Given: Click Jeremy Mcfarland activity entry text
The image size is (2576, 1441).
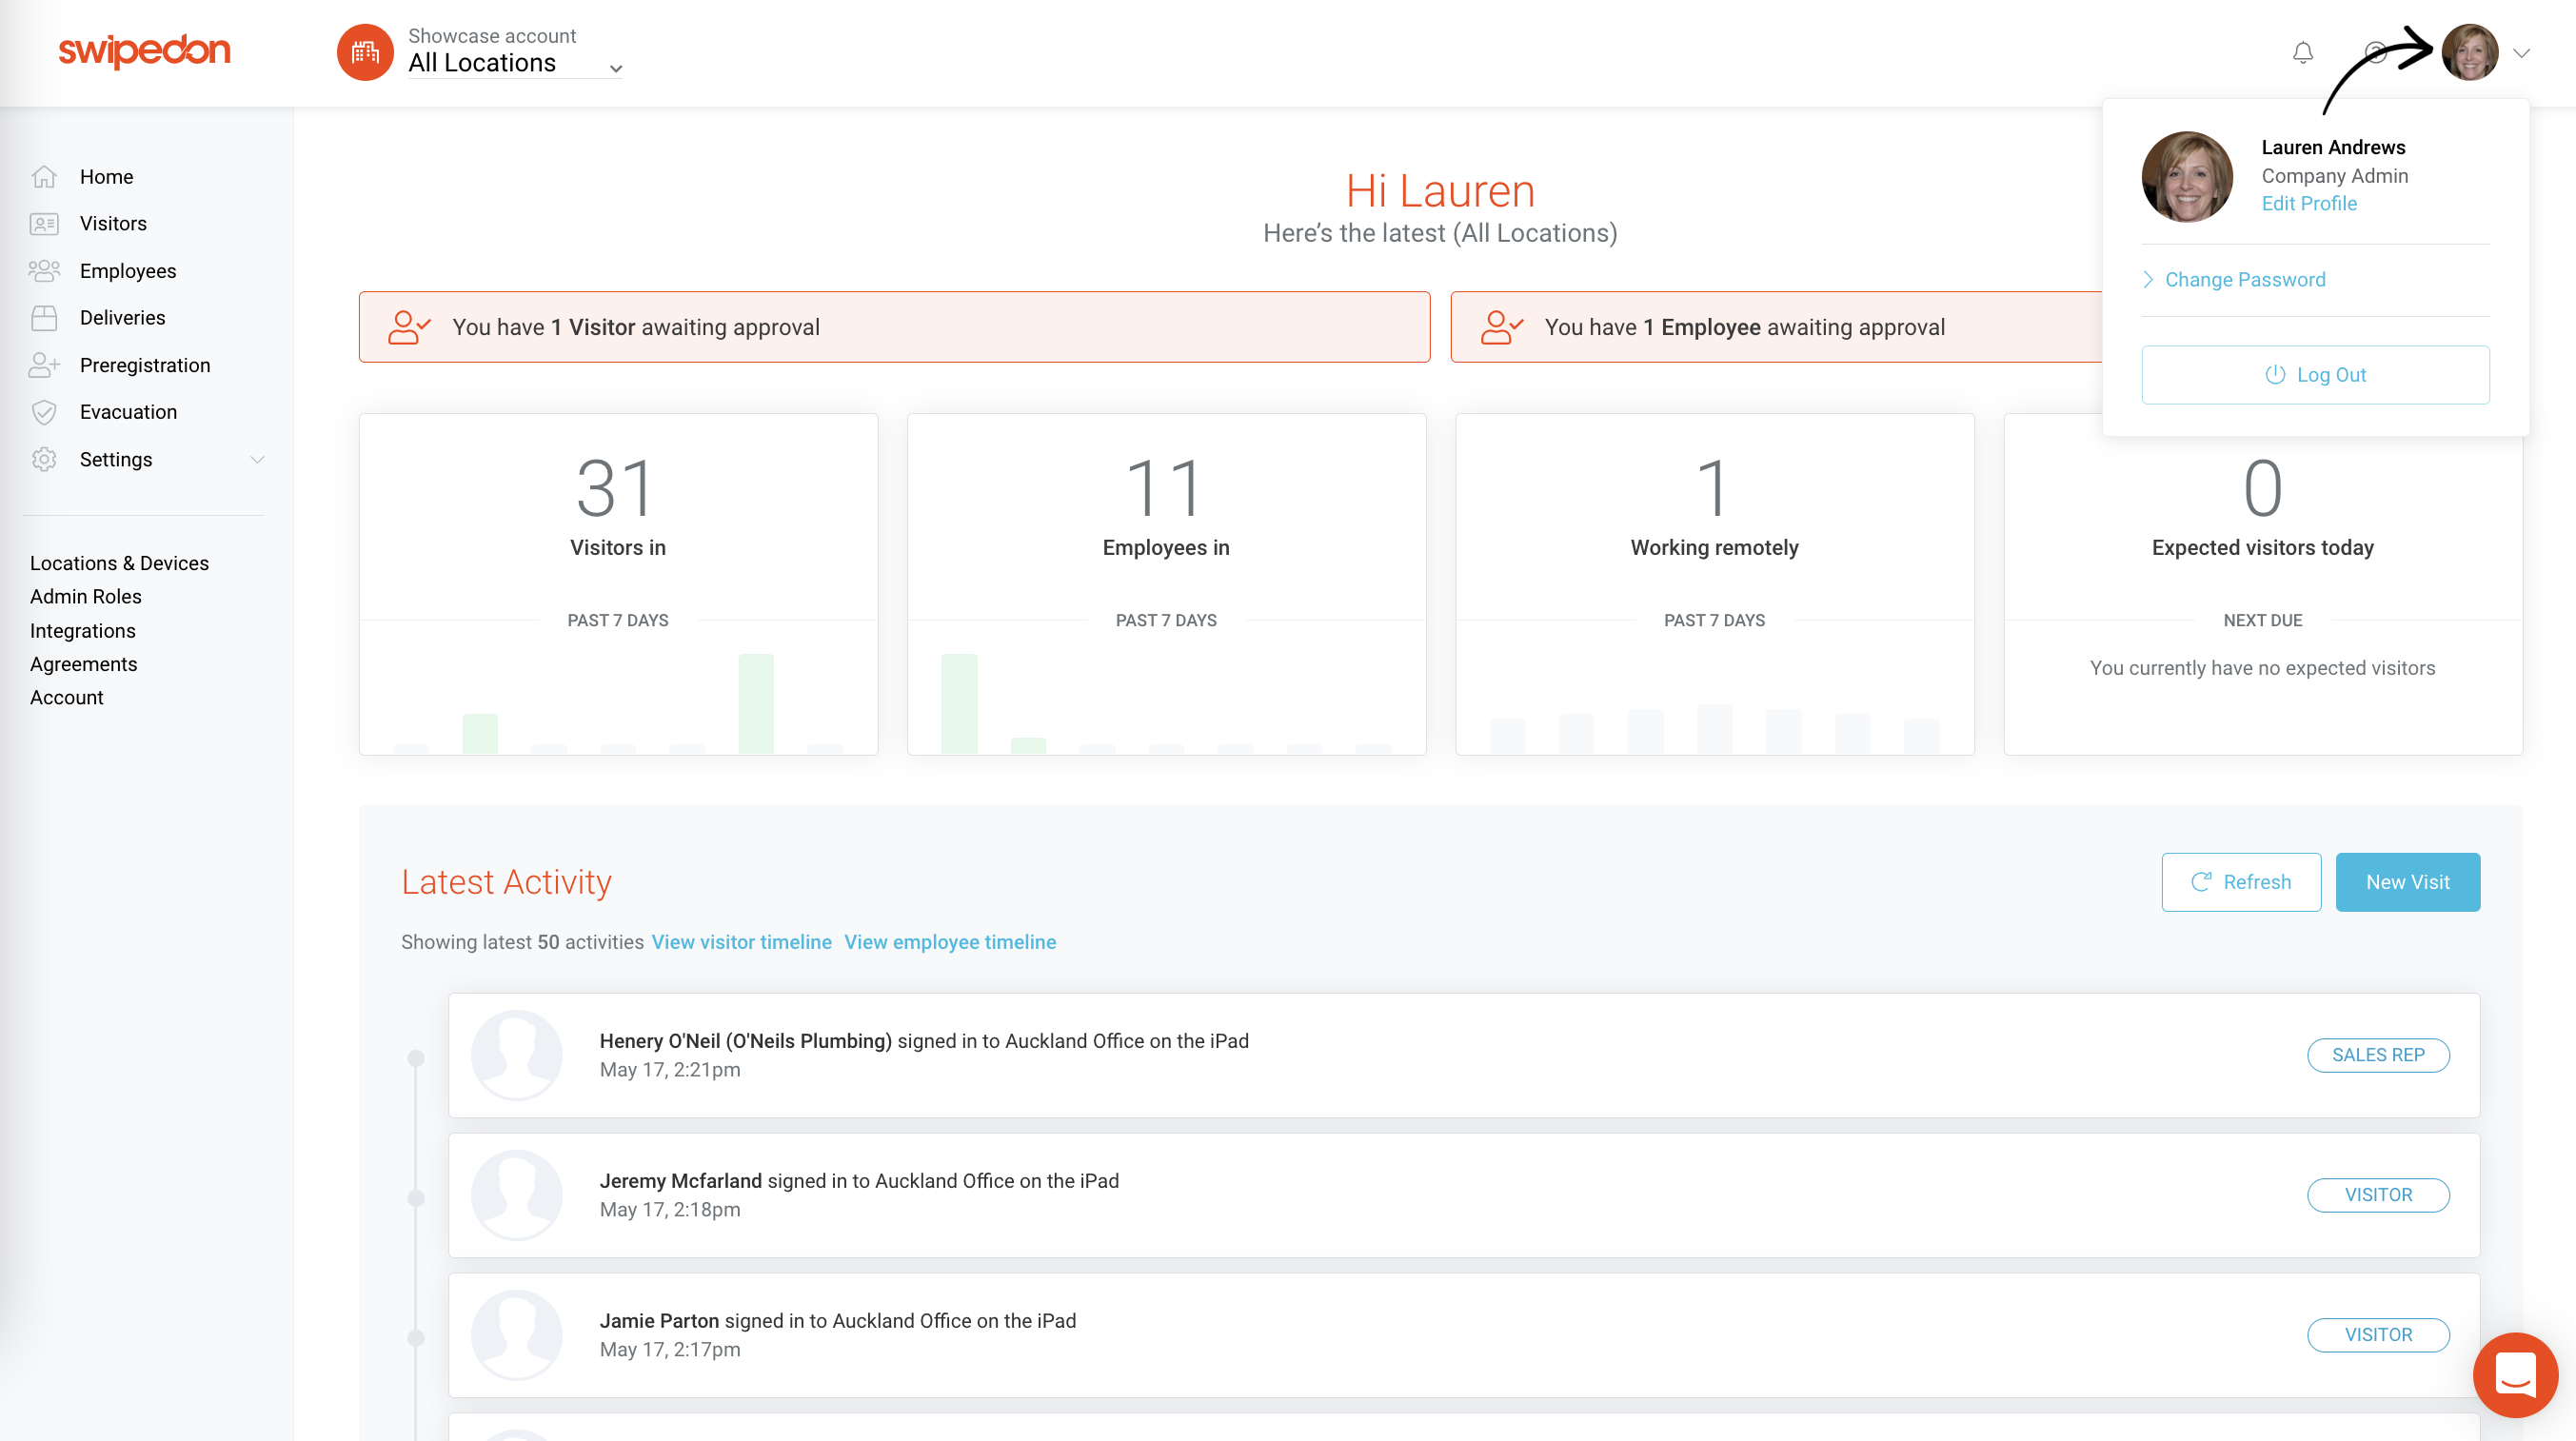Looking at the screenshot, I should point(859,1181).
